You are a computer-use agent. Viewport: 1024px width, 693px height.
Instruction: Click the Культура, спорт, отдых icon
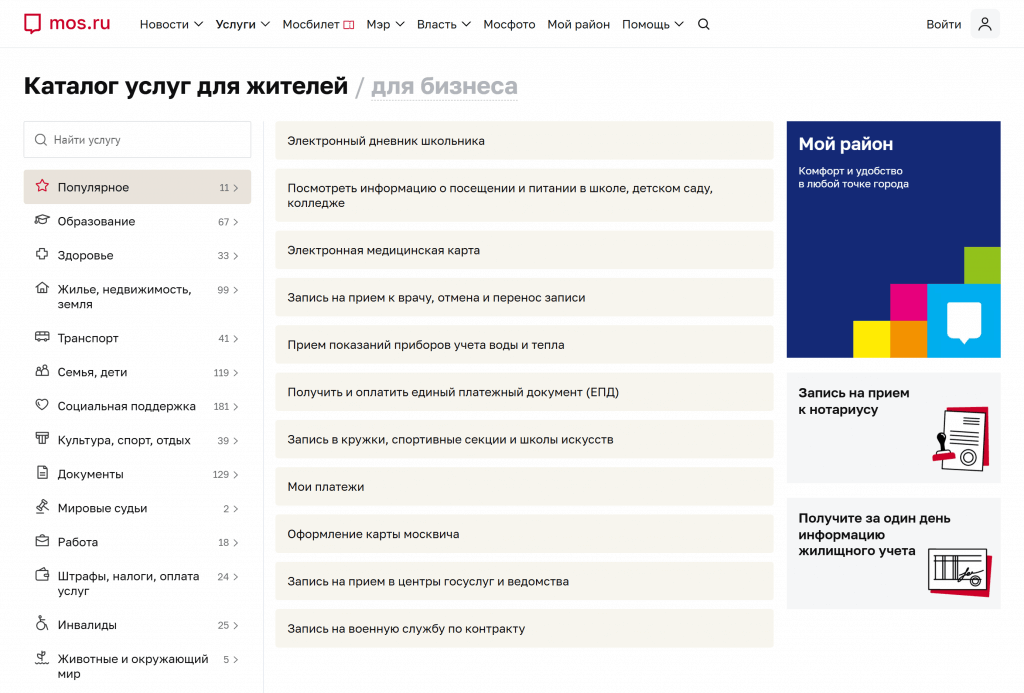(42, 439)
